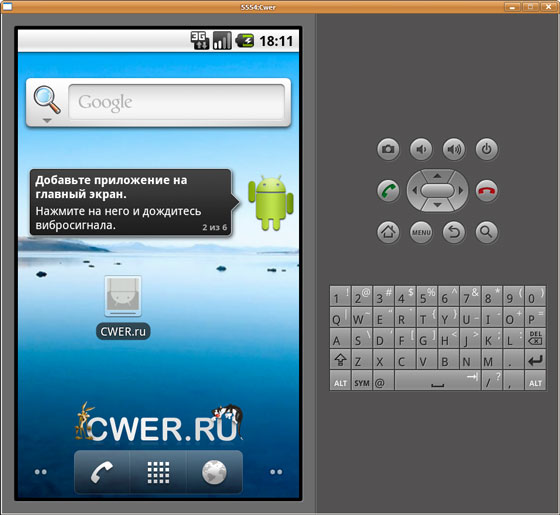The width and height of the screenshot is (560, 515).
Task: Click the Shift key on emulator keyboard
Action: (x=340, y=360)
